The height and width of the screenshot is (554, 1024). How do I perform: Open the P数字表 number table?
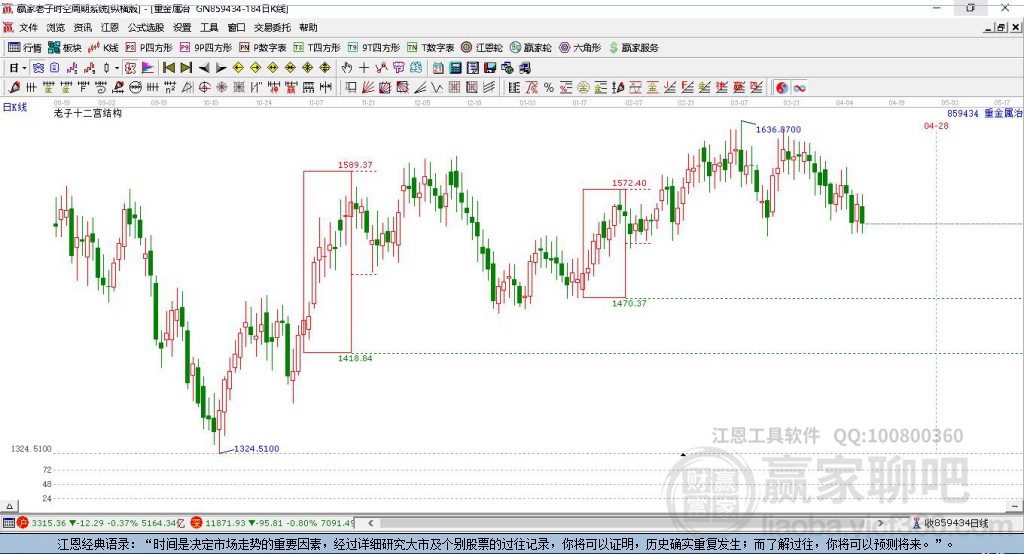click(263, 48)
